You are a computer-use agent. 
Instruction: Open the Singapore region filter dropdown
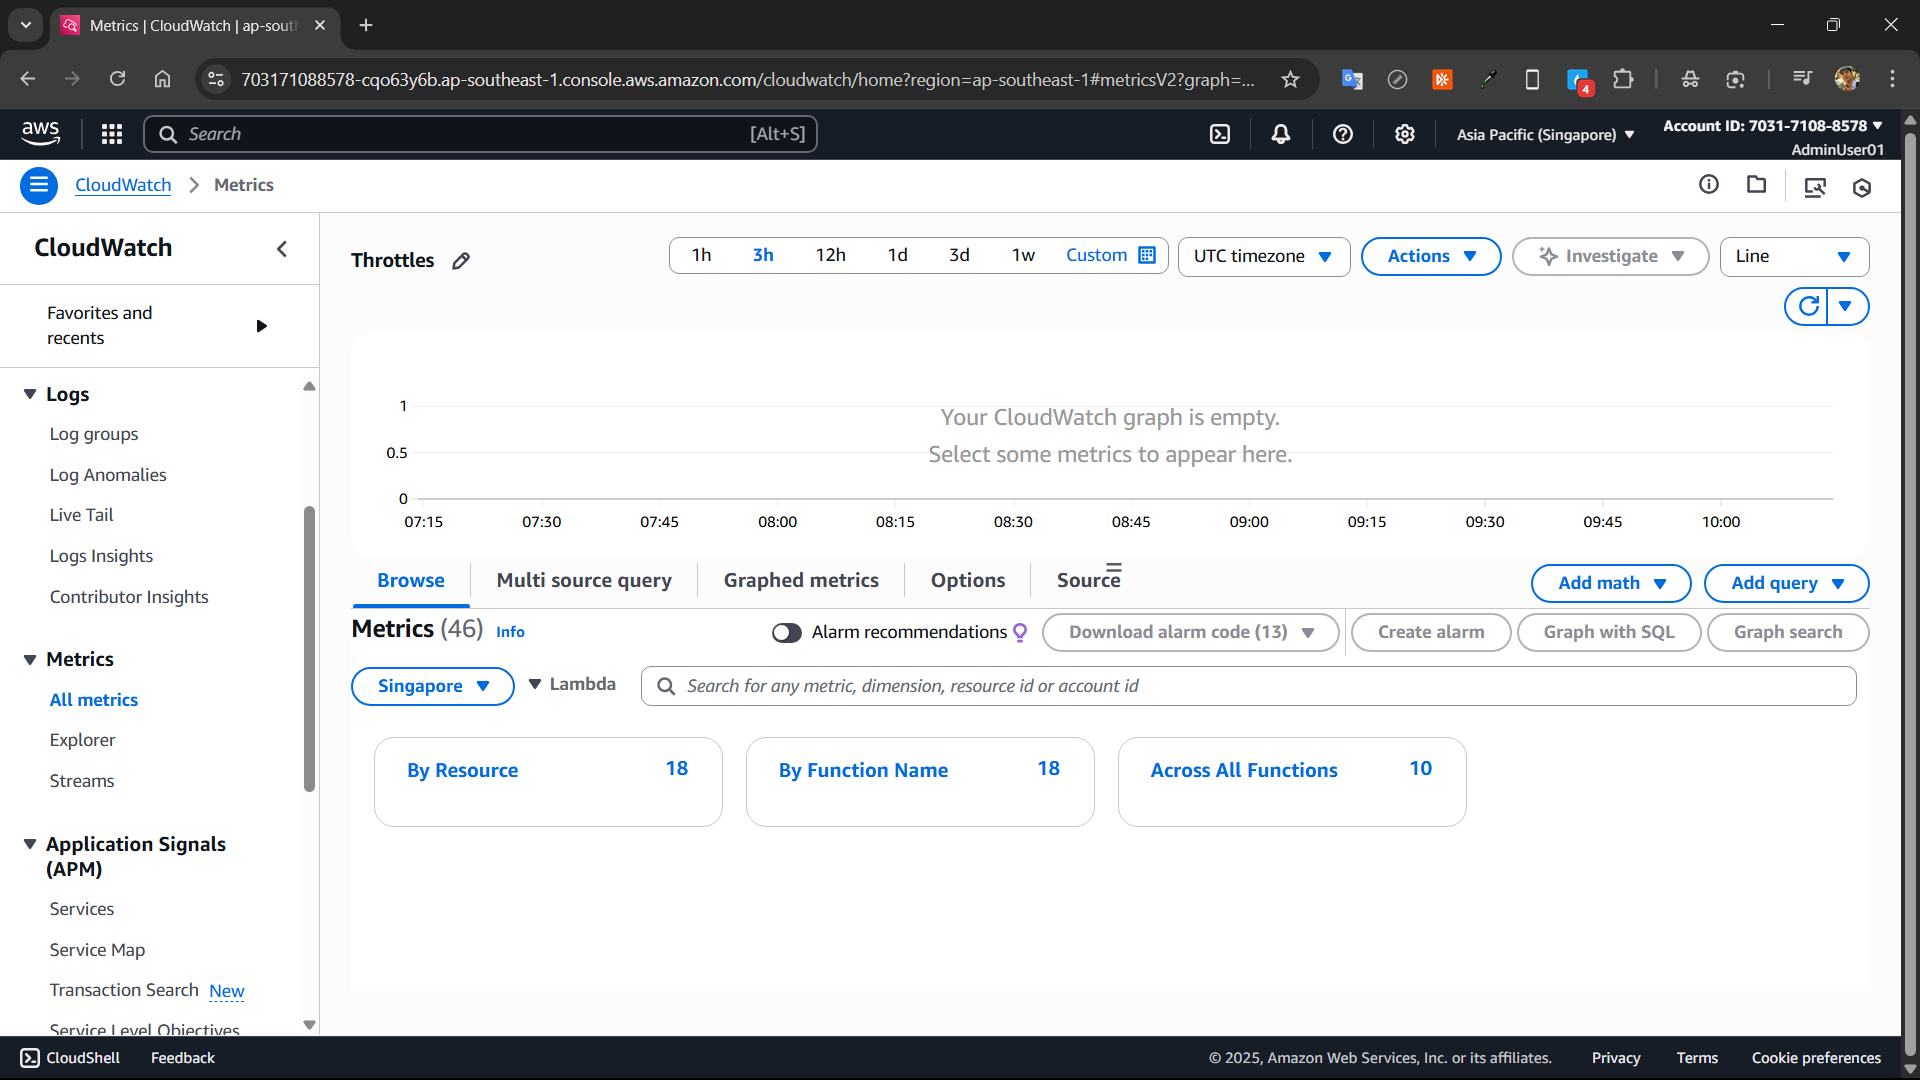pyautogui.click(x=432, y=686)
